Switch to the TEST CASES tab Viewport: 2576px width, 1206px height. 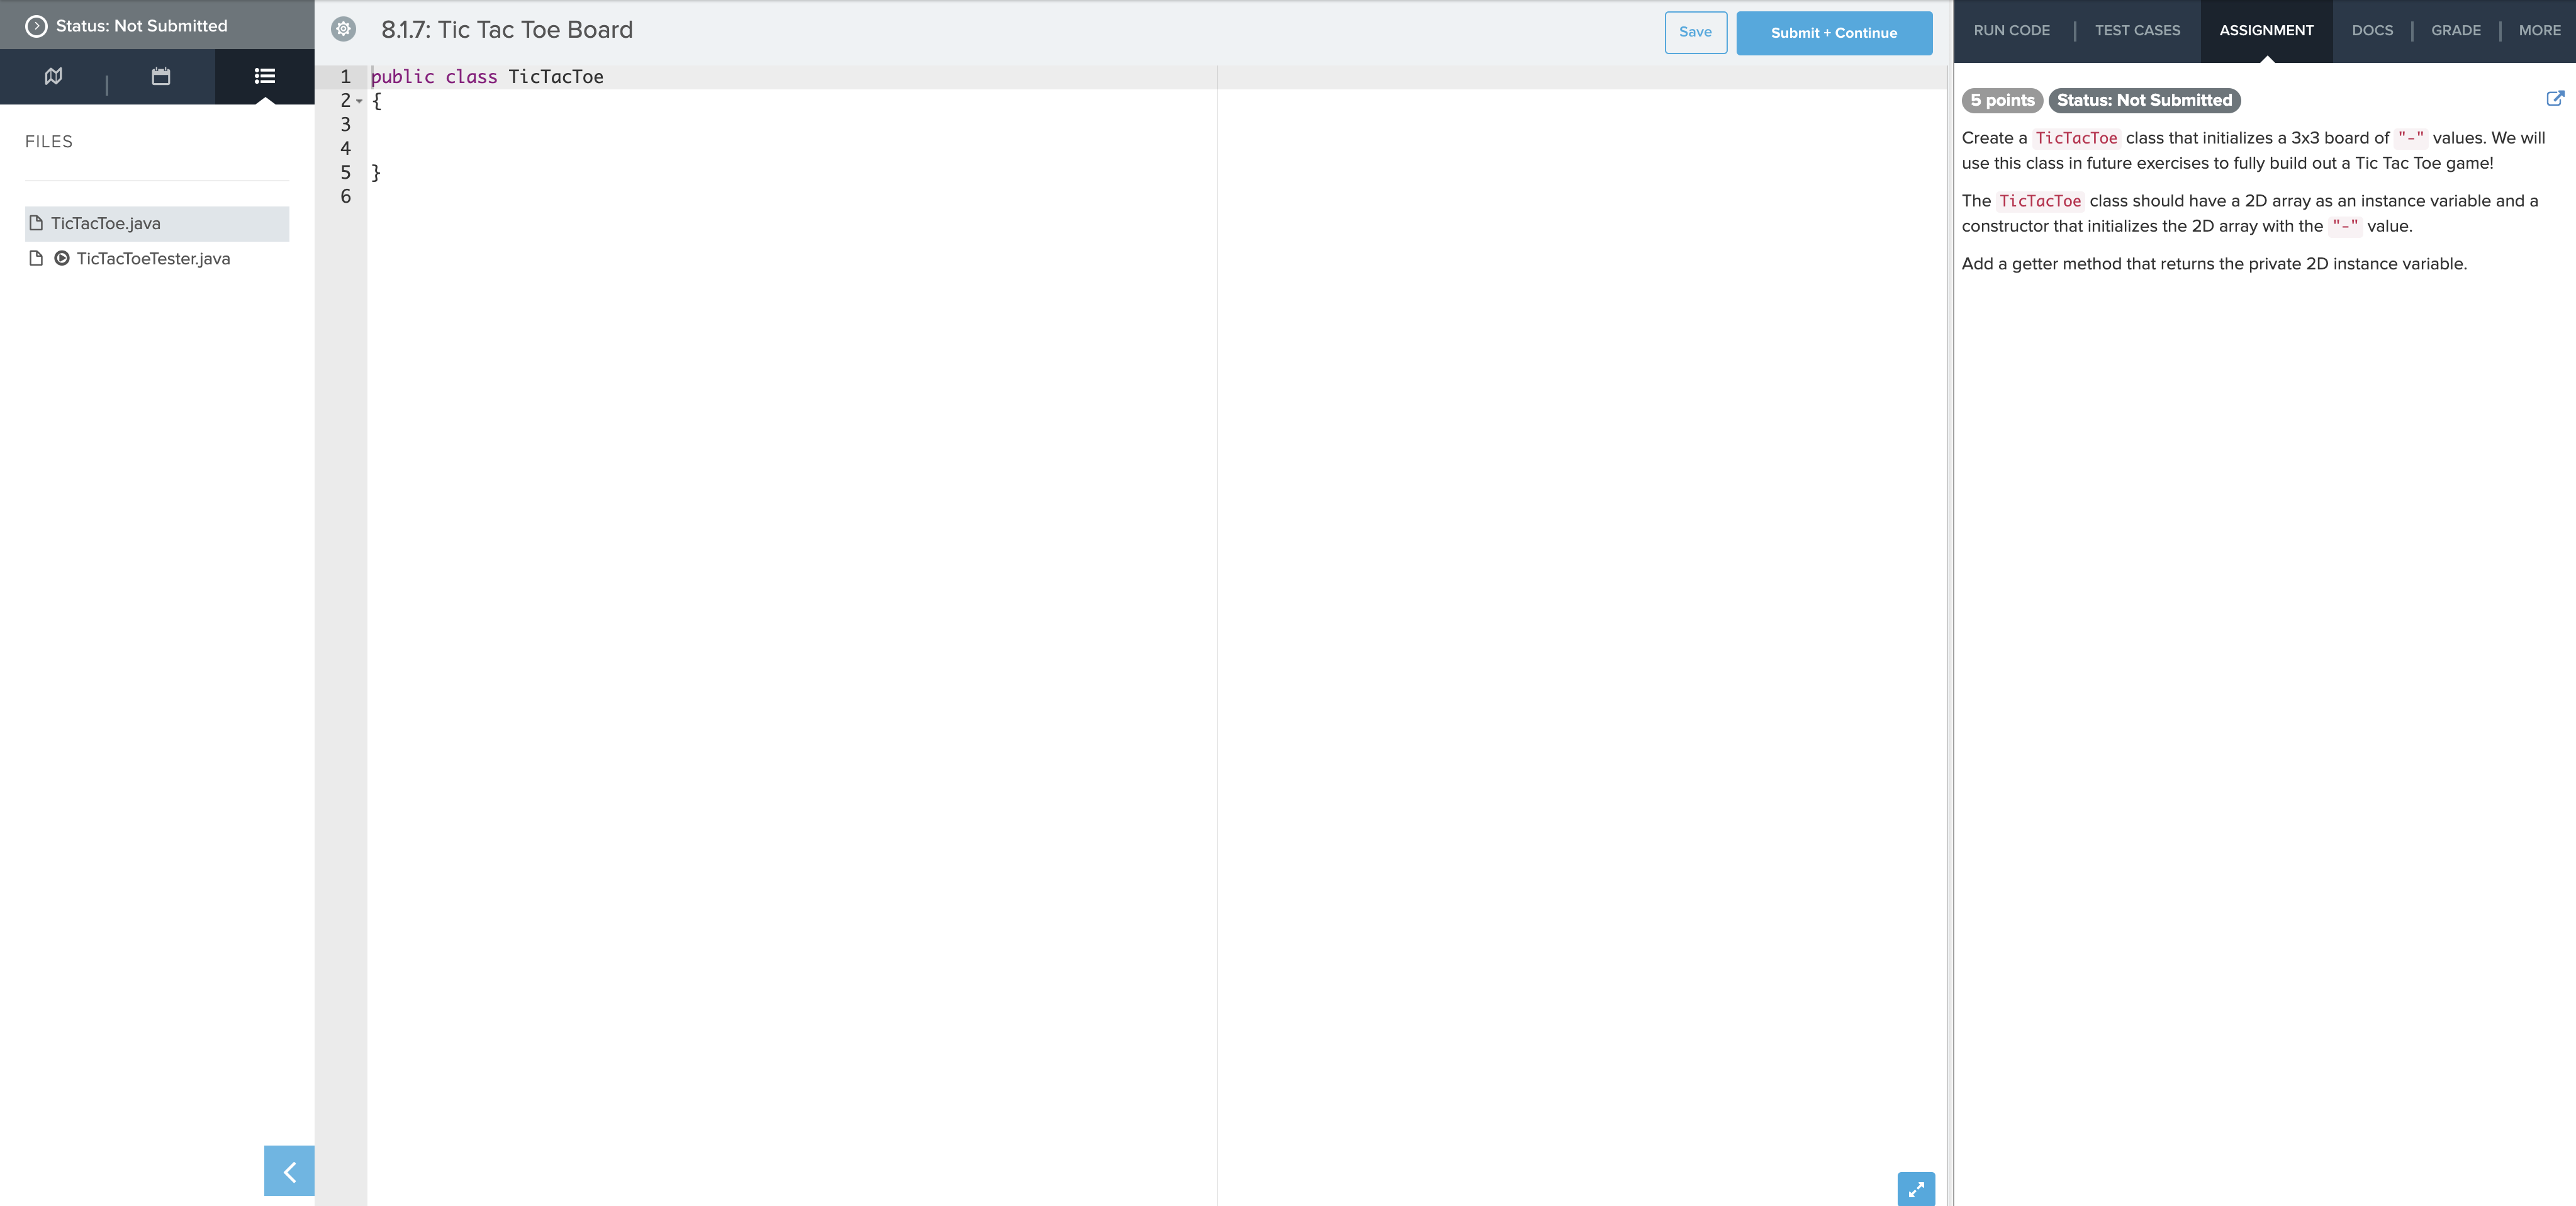tap(2137, 30)
